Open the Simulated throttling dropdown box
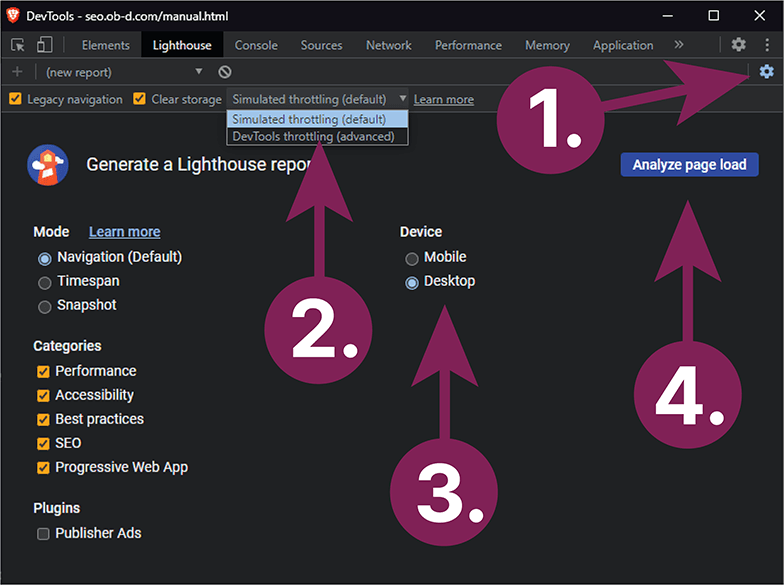Image resolution: width=784 pixels, height=585 pixels. tap(318, 100)
